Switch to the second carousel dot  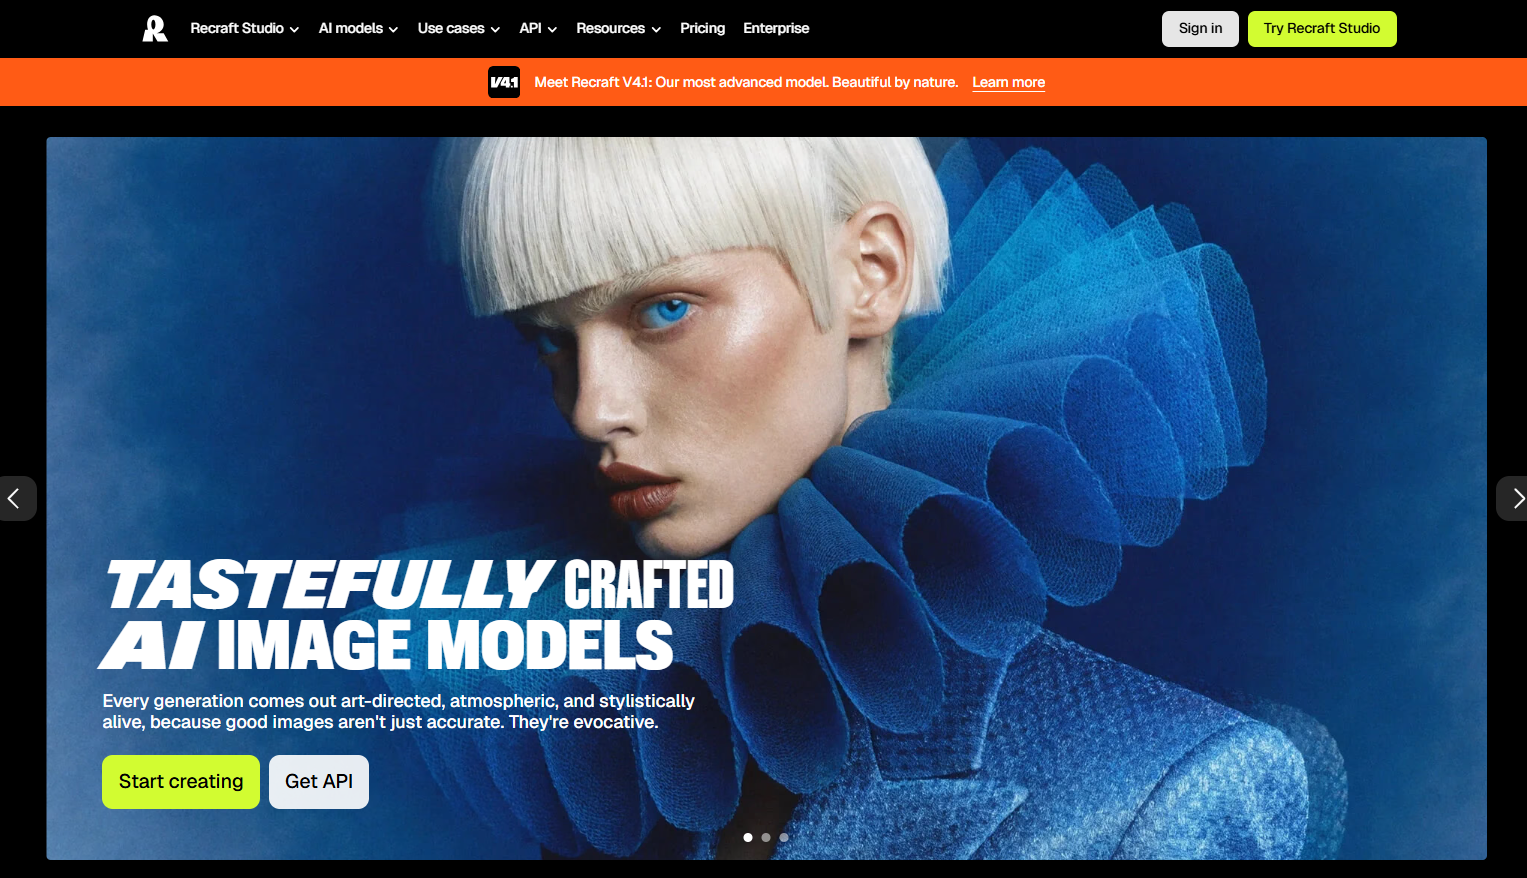click(x=766, y=837)
